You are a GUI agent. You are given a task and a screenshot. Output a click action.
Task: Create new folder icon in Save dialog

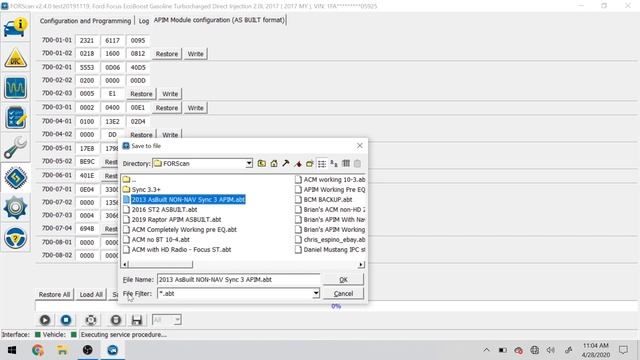pyautogui.click(x=310, y=164)
